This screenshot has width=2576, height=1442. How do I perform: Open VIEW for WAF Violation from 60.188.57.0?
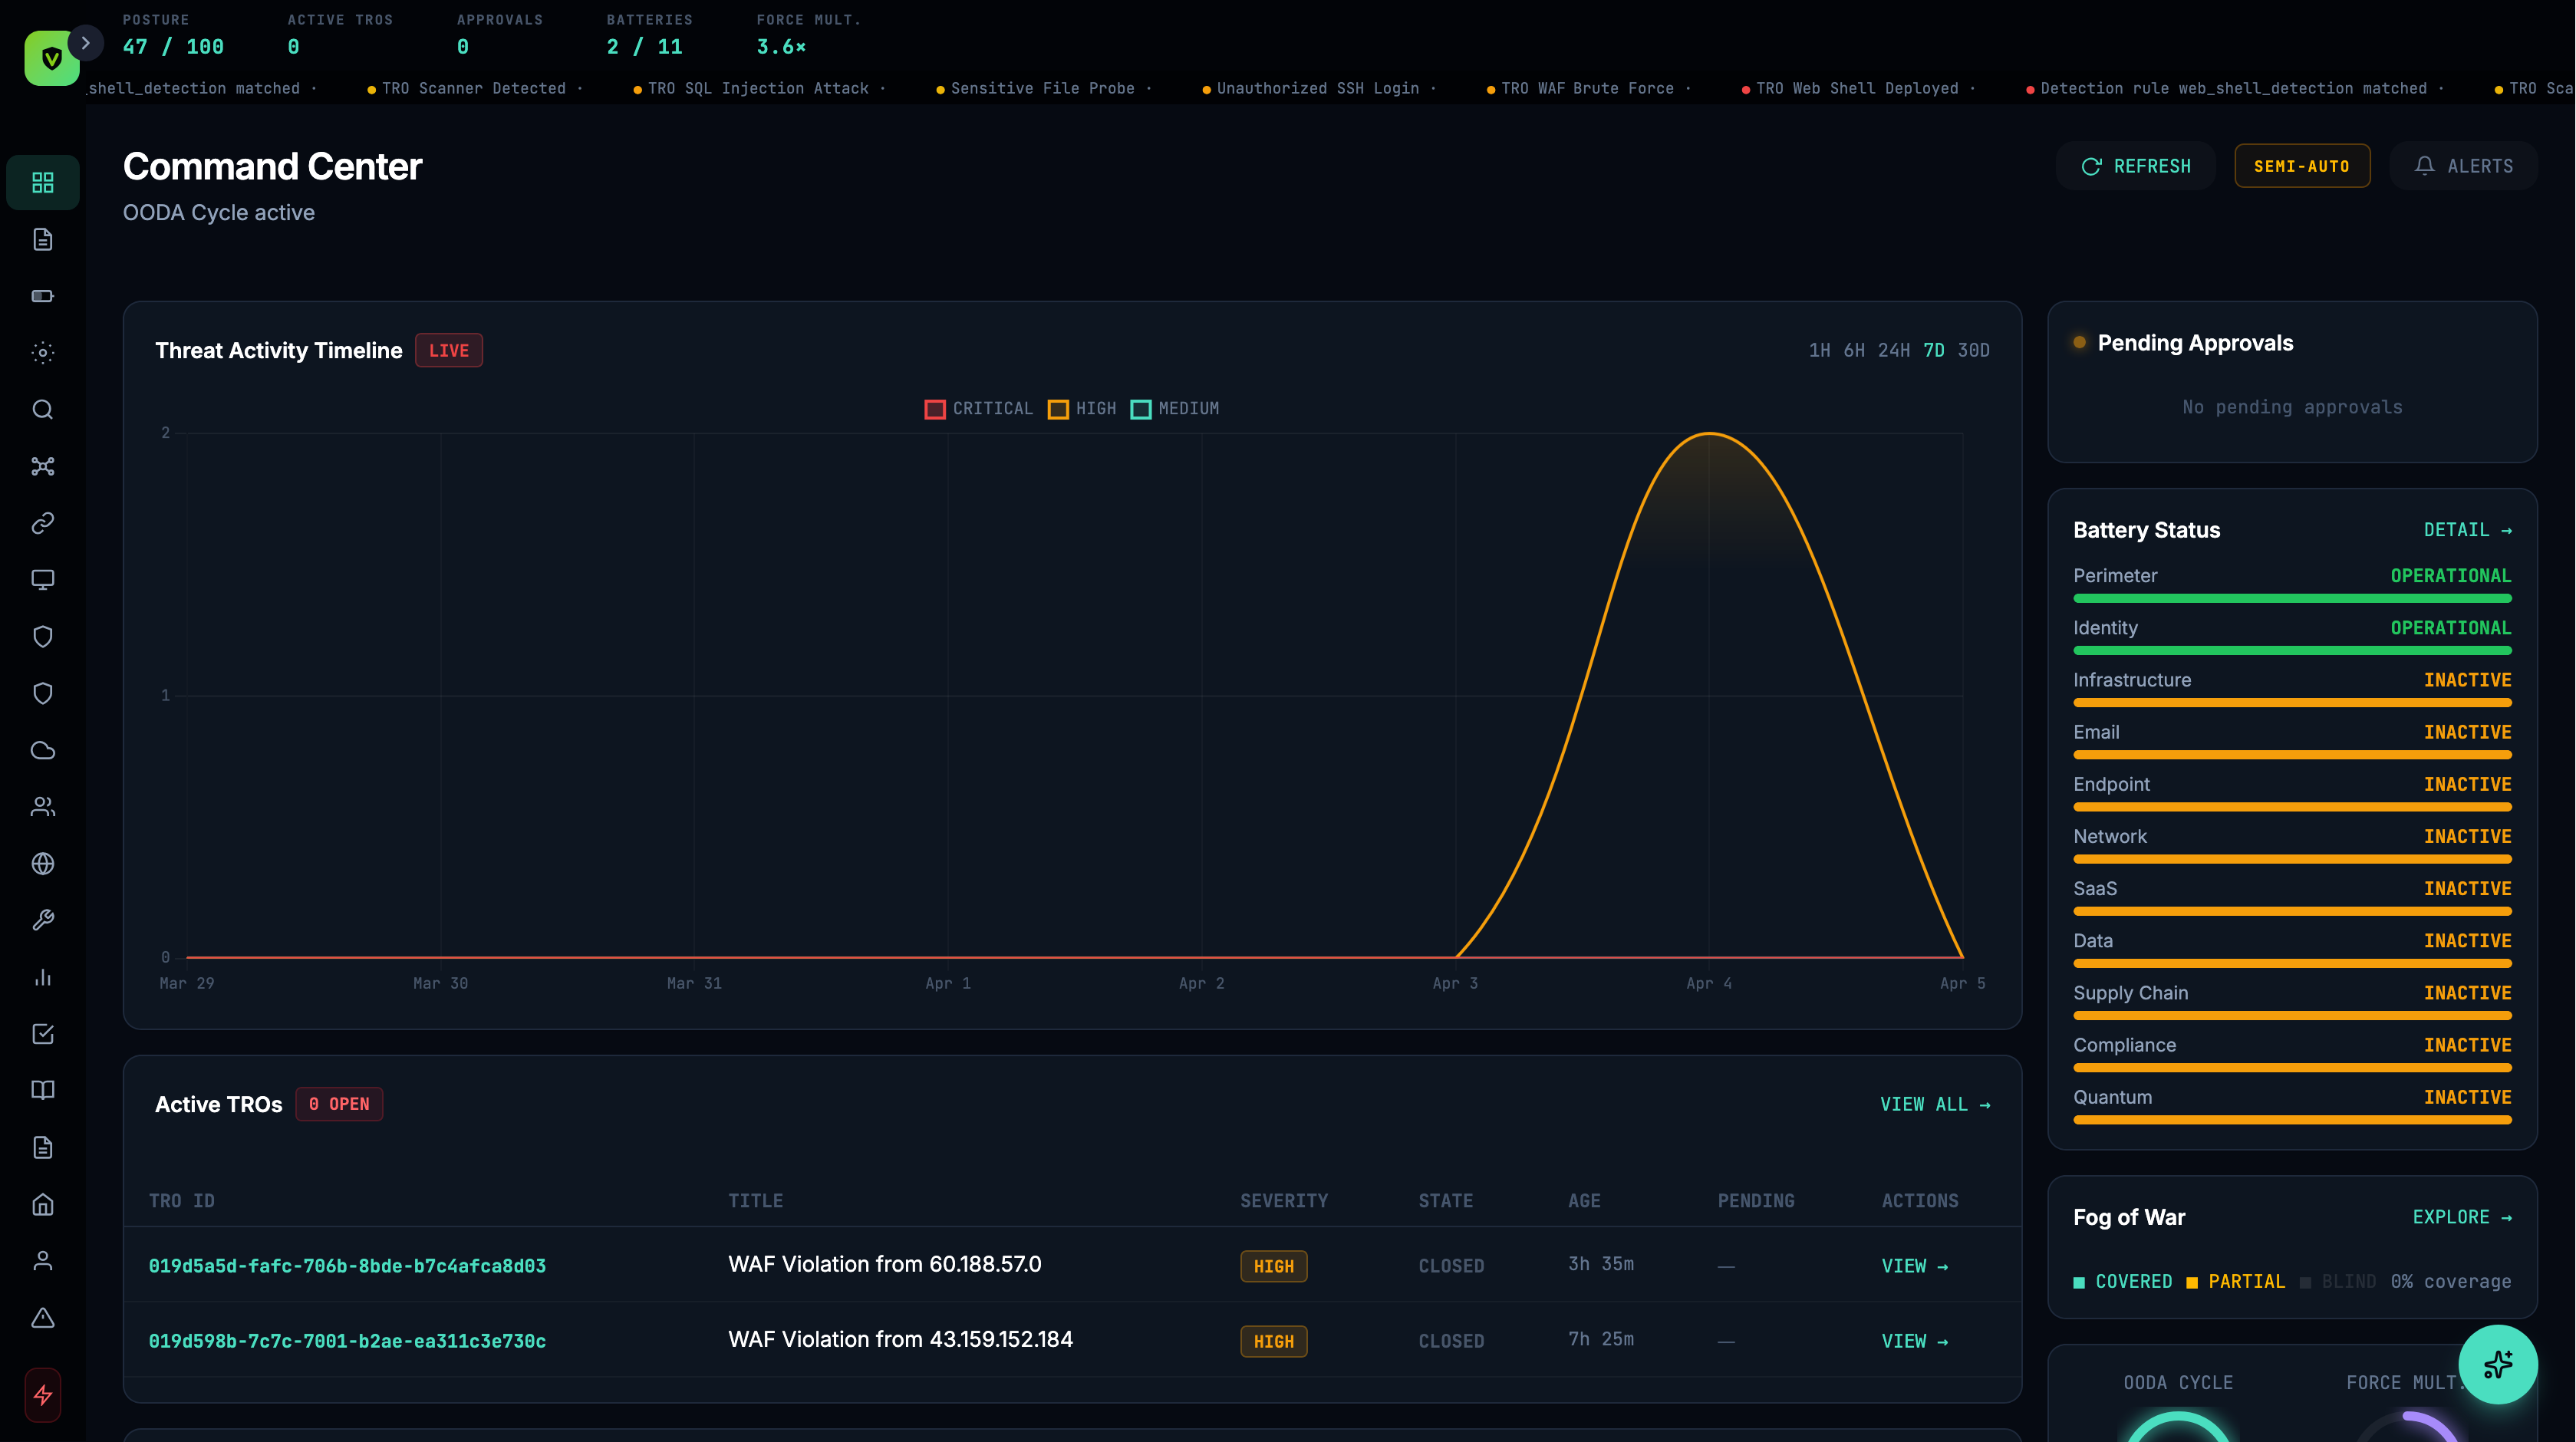[x=1913, y=1265]
